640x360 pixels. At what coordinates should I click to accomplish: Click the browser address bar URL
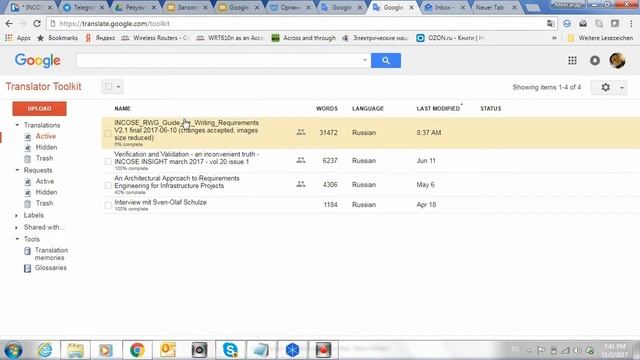(114, 24)
